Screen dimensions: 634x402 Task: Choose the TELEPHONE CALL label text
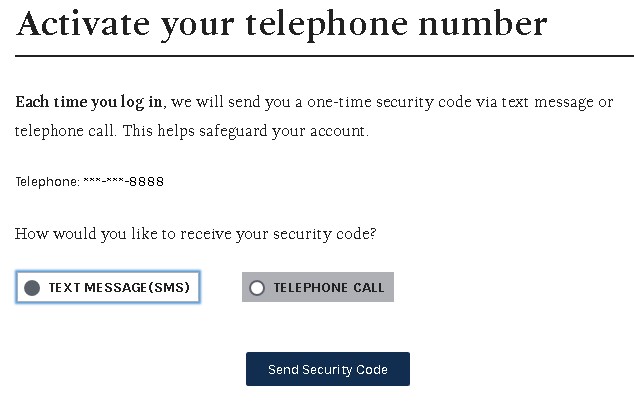(329, 288)
